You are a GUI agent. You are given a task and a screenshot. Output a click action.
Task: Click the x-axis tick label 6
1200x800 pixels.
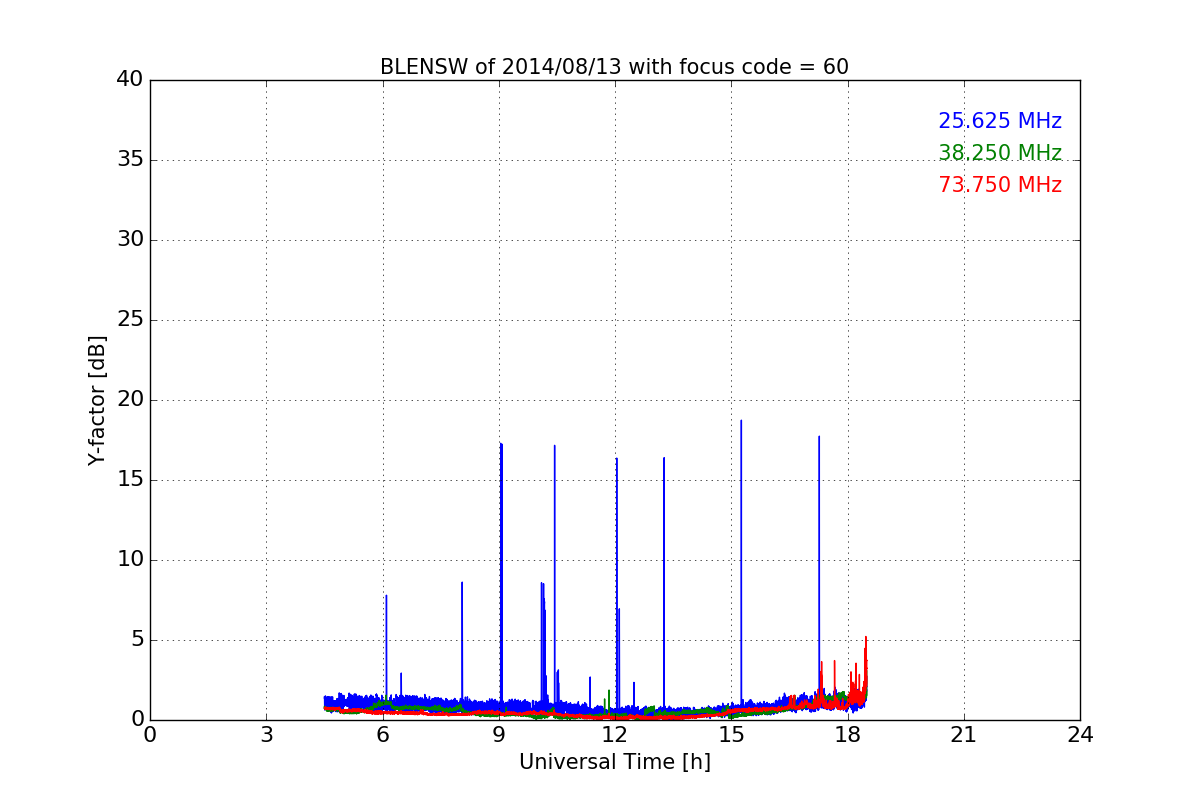(x=382, y=735)
